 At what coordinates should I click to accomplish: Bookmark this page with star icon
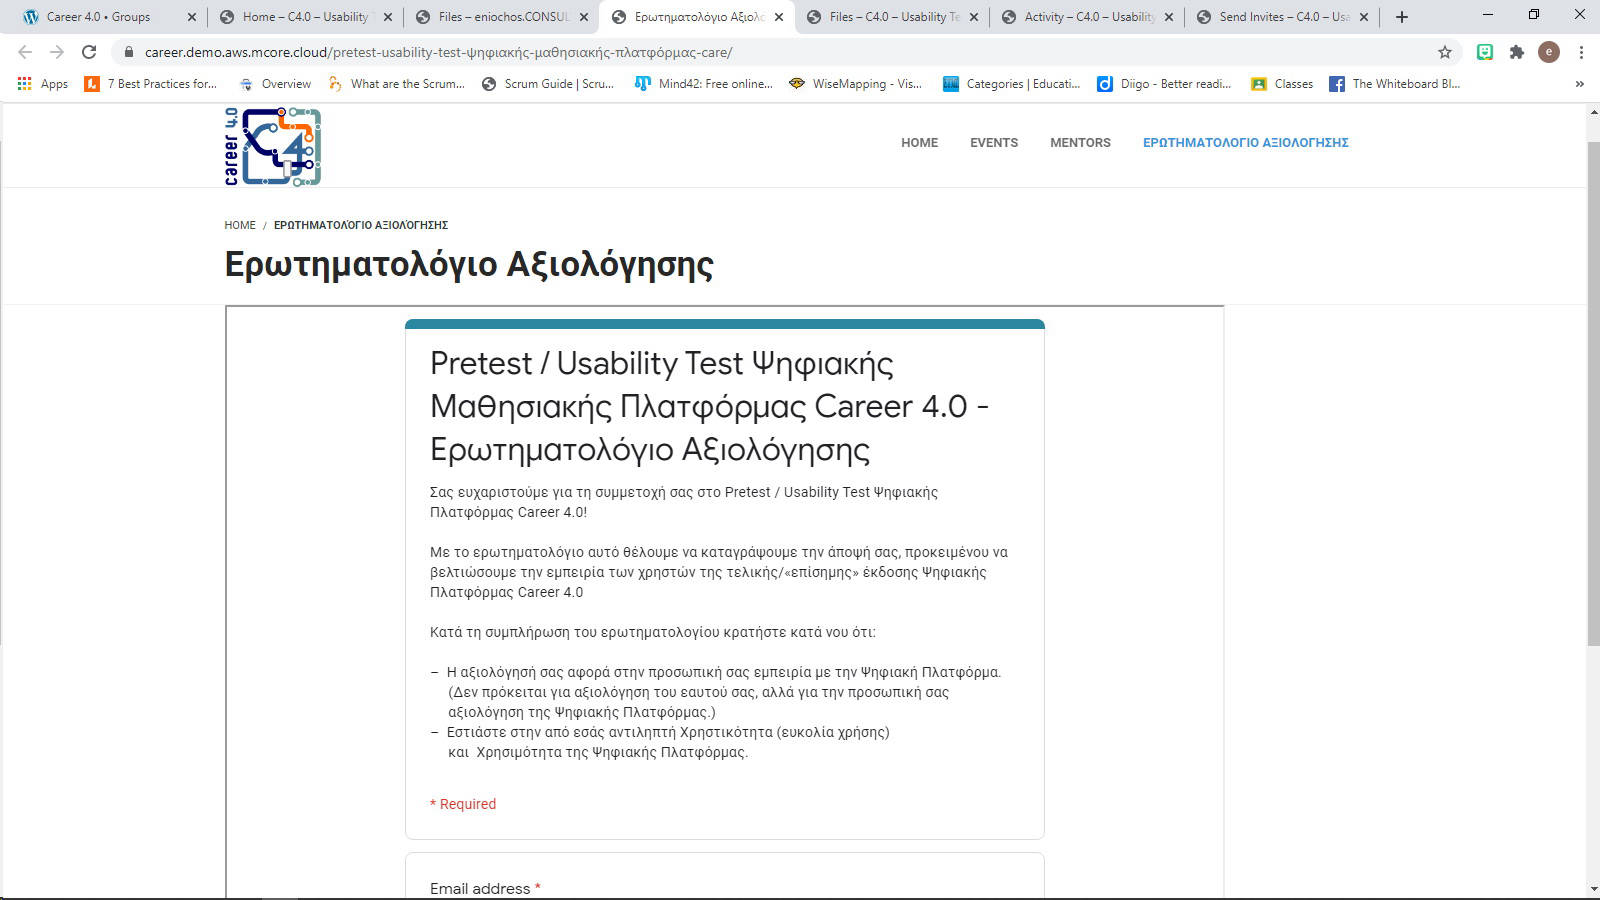coord(1444,52)
